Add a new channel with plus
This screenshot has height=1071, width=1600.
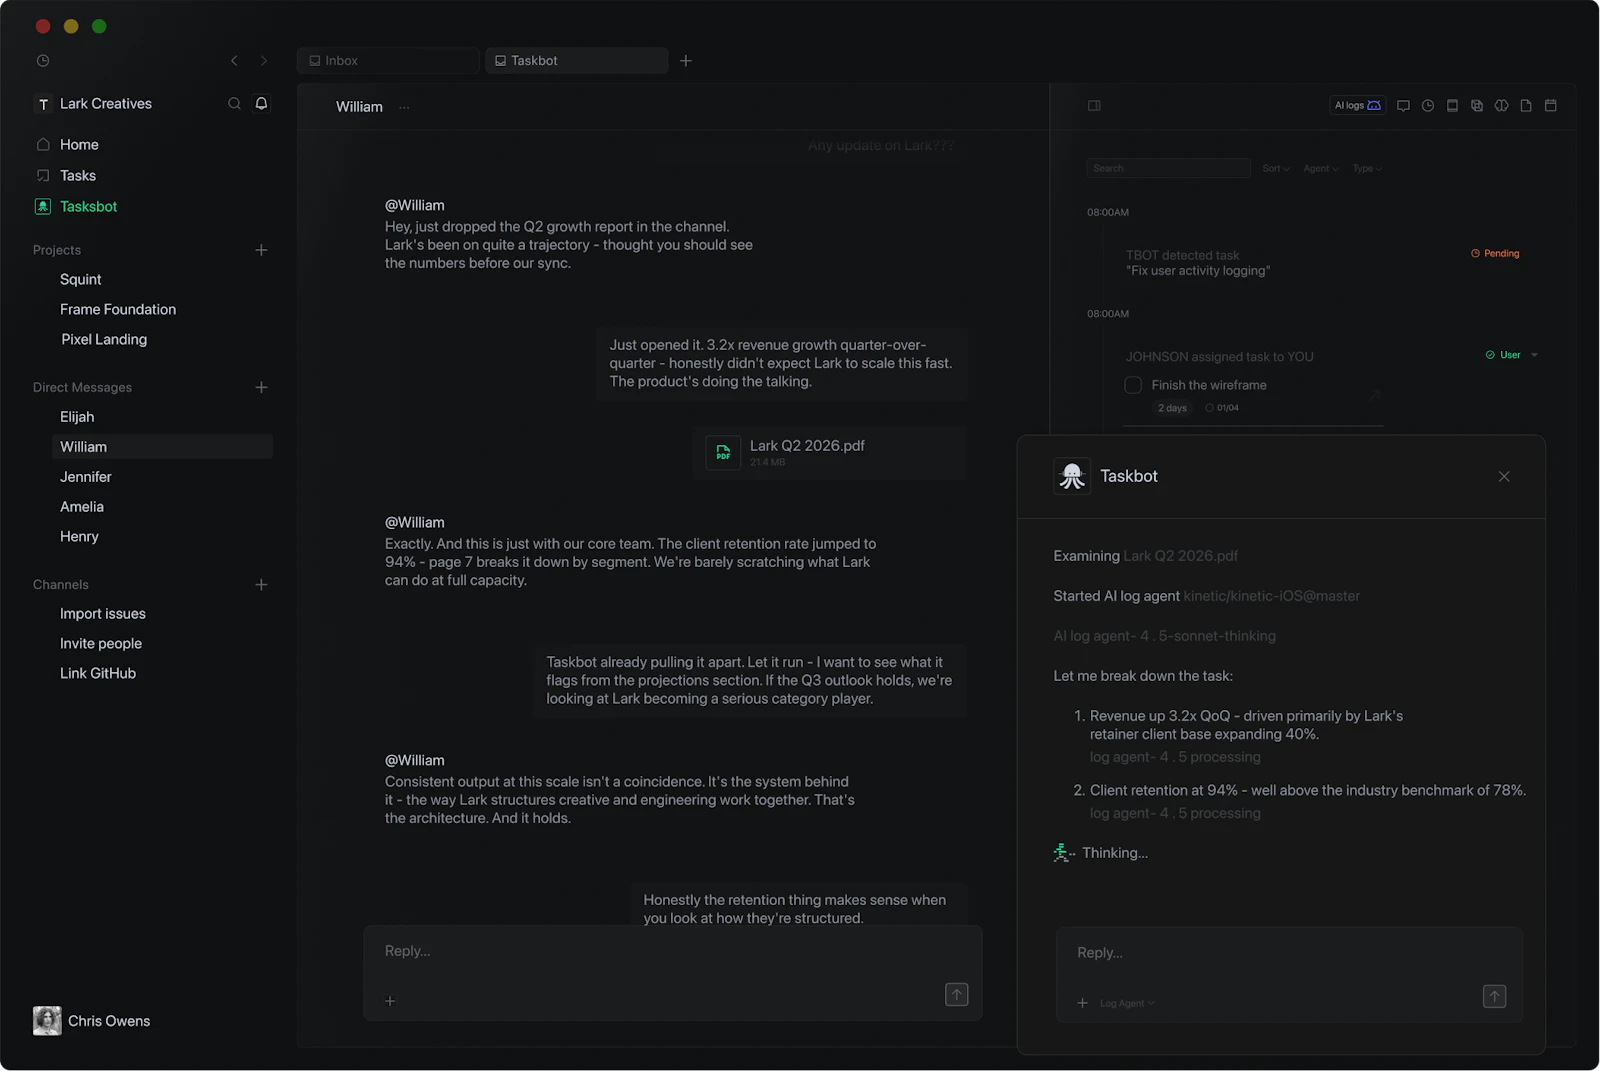pos(261,584)
